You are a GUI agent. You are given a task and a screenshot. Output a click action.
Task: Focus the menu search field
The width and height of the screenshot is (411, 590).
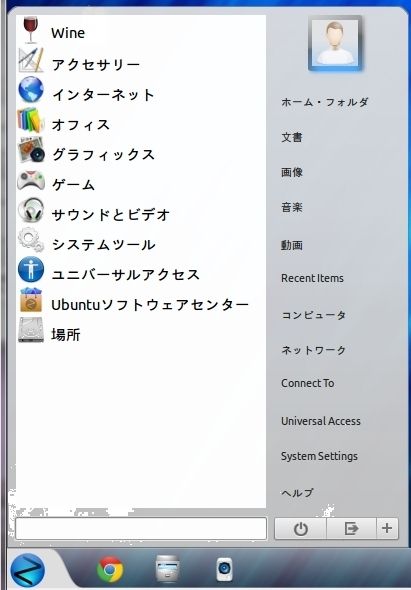(141, 528)
